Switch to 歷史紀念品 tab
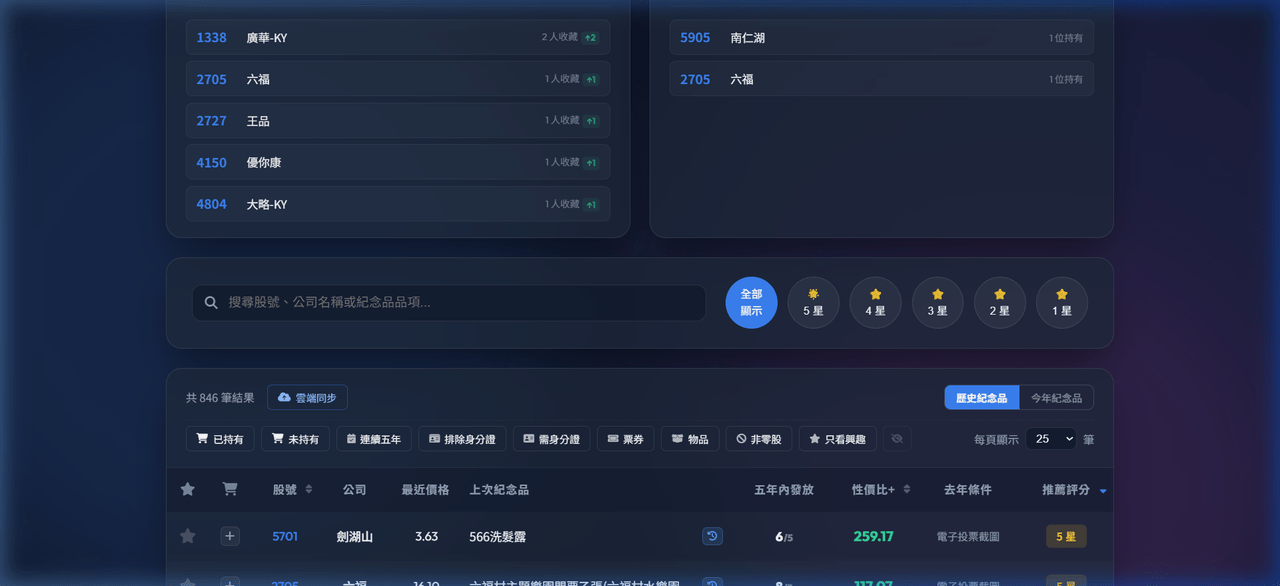The width and height of the screenshot is (1280, 586). 982,397
